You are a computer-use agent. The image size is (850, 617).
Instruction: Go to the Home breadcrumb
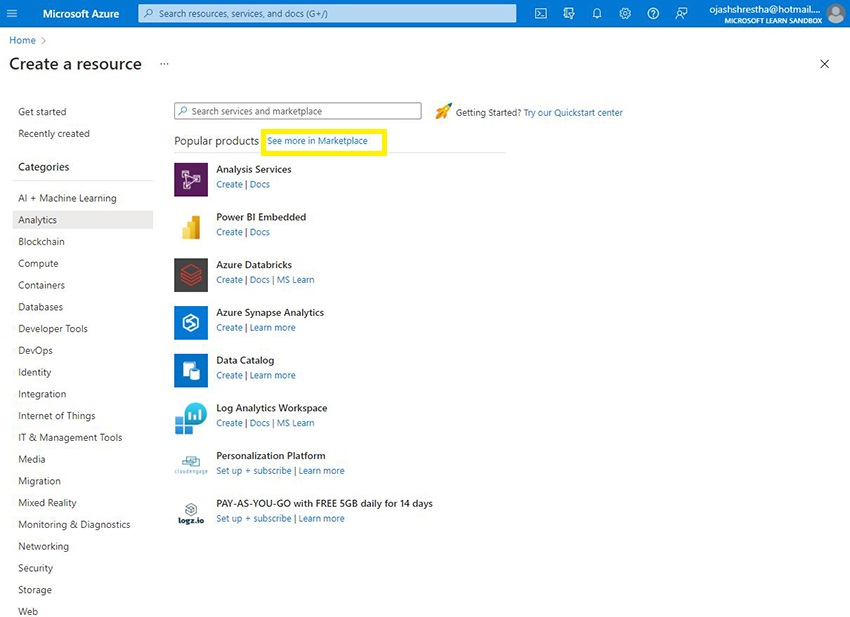22,40
